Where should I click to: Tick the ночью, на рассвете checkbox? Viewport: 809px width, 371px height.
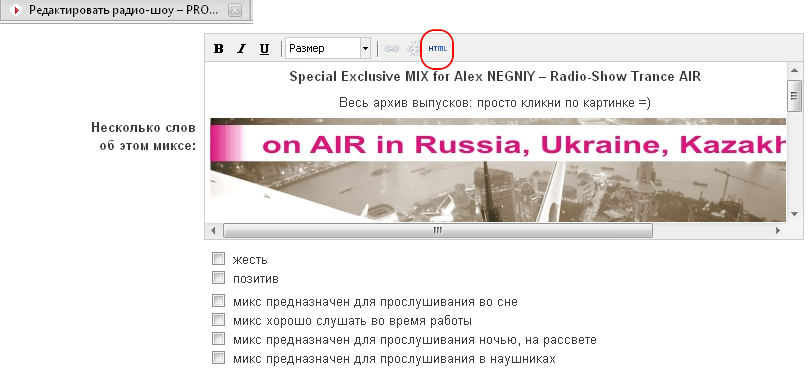(219, 339)
